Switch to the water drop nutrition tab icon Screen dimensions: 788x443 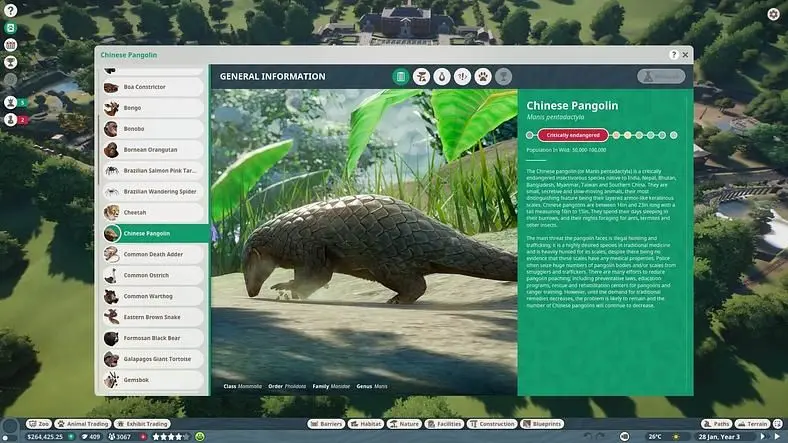[x=442, y=76]
